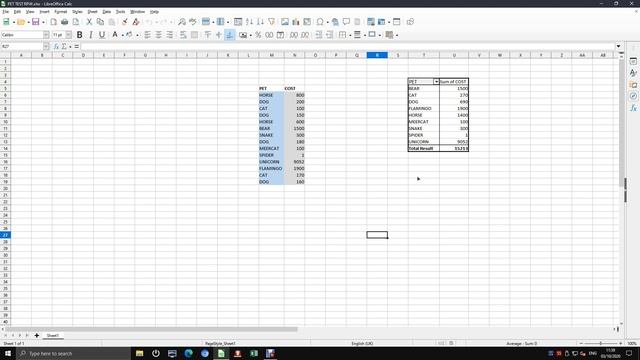This screenshot has width=640, height=360.
Task: Open the File menu
Action: [6, 12]
